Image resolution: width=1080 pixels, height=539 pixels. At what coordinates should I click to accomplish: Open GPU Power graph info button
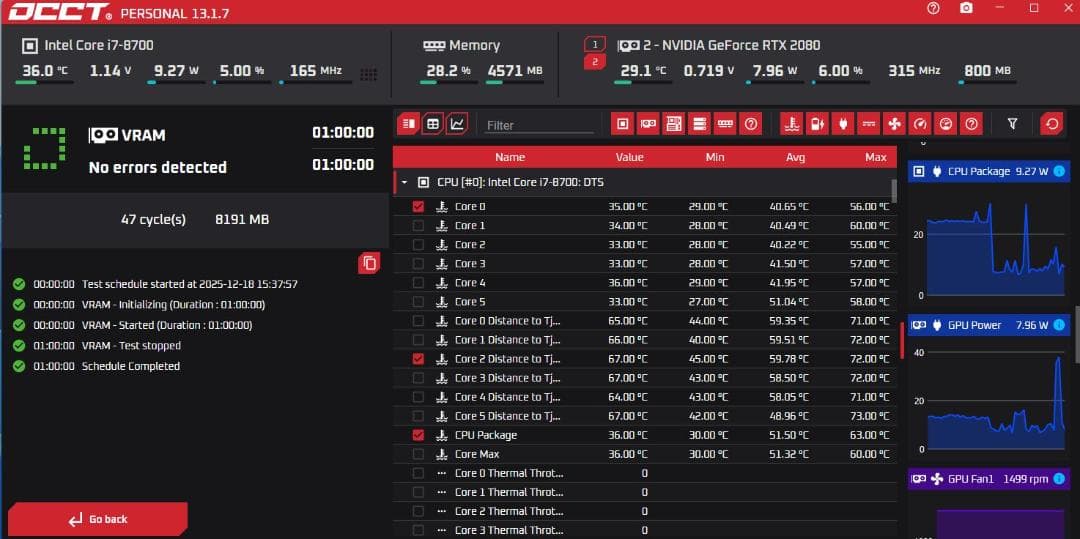(1059, 325)
